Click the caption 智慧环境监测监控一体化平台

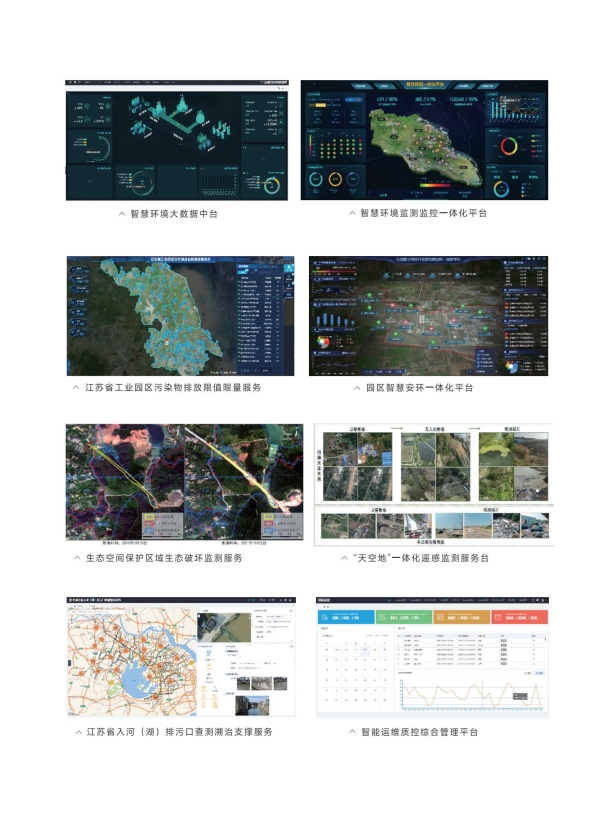point(423,213)
